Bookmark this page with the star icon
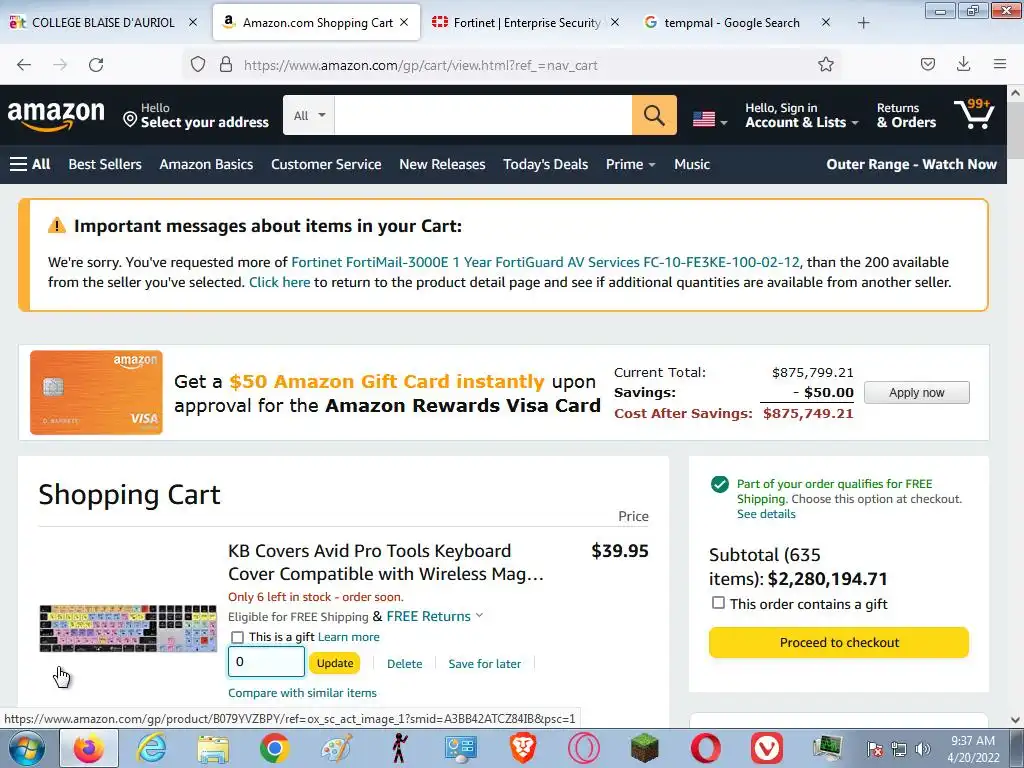Viewport: 1024px width, 768px height. coord(825,64)
